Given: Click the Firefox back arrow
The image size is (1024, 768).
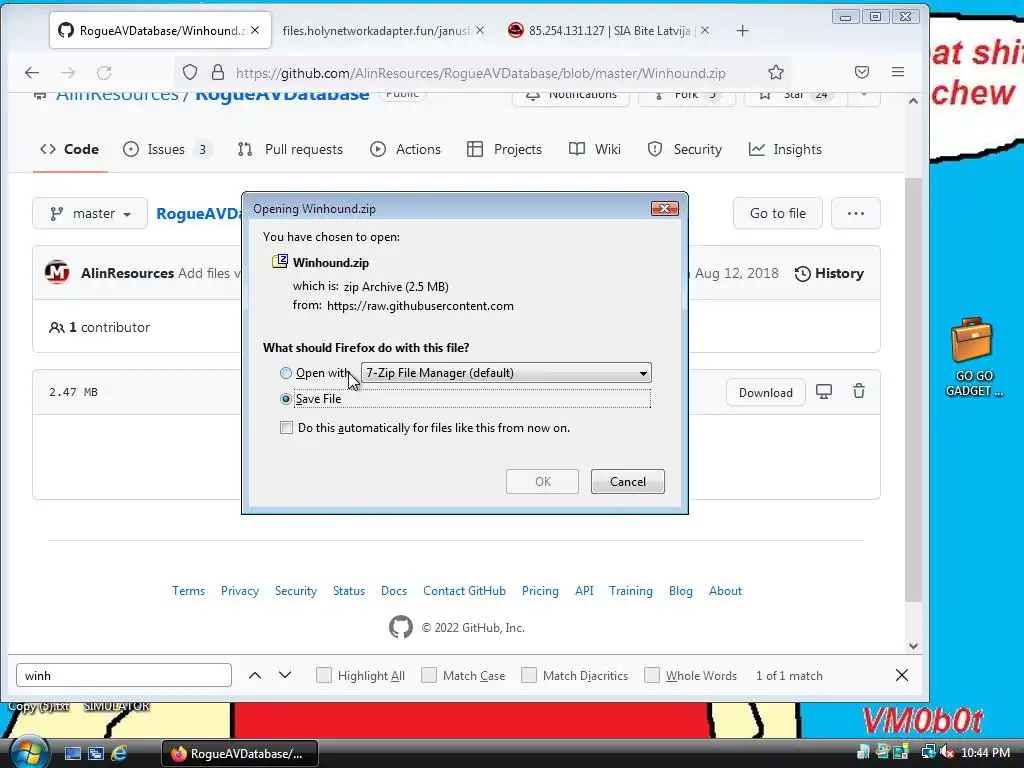Looking at the screenshot, I should coord(32,72).
